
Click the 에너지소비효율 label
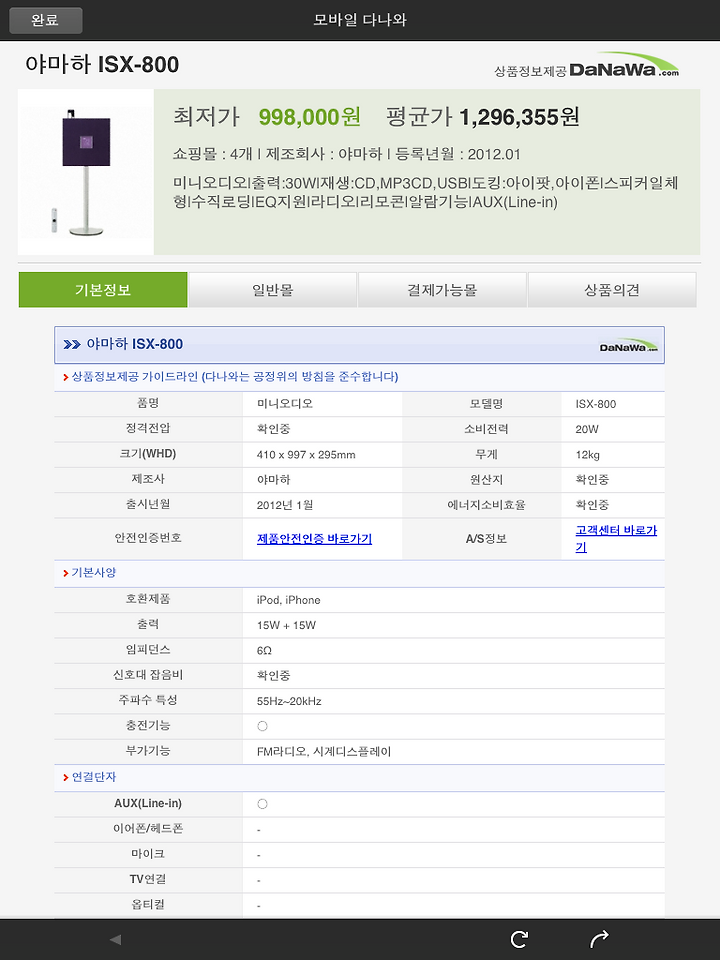pos(486,505)
